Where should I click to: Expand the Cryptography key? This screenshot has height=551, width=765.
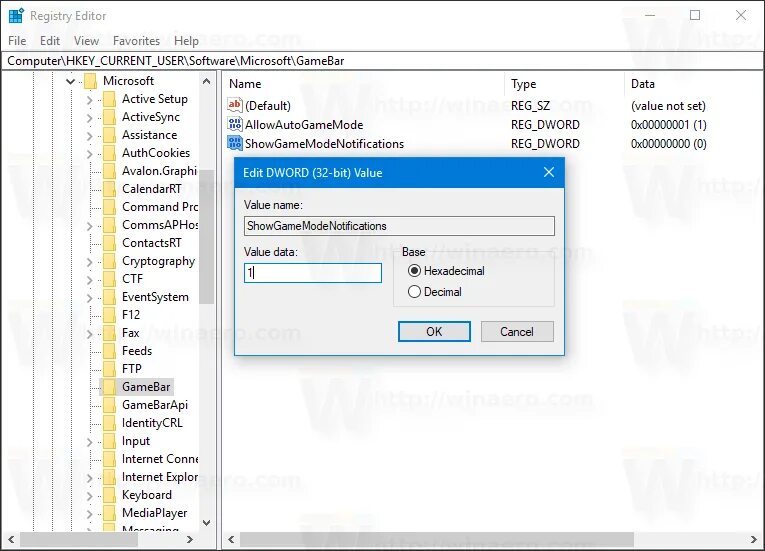[x=89, y=262]
